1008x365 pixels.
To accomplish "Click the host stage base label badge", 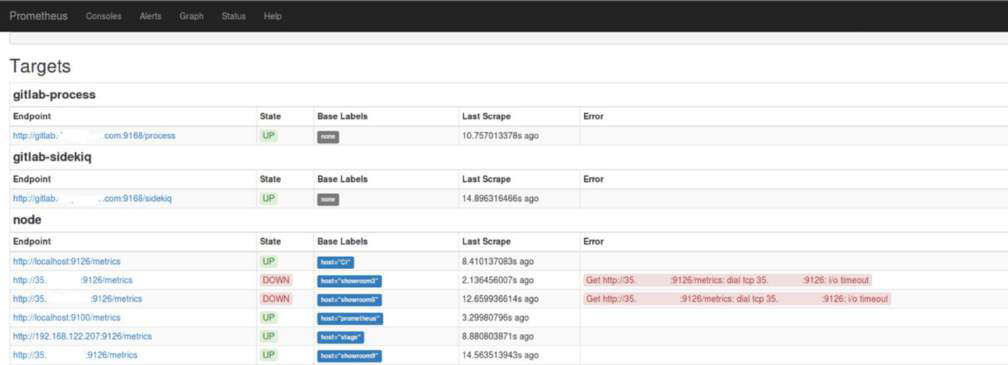I will click(x=341, y=337).
